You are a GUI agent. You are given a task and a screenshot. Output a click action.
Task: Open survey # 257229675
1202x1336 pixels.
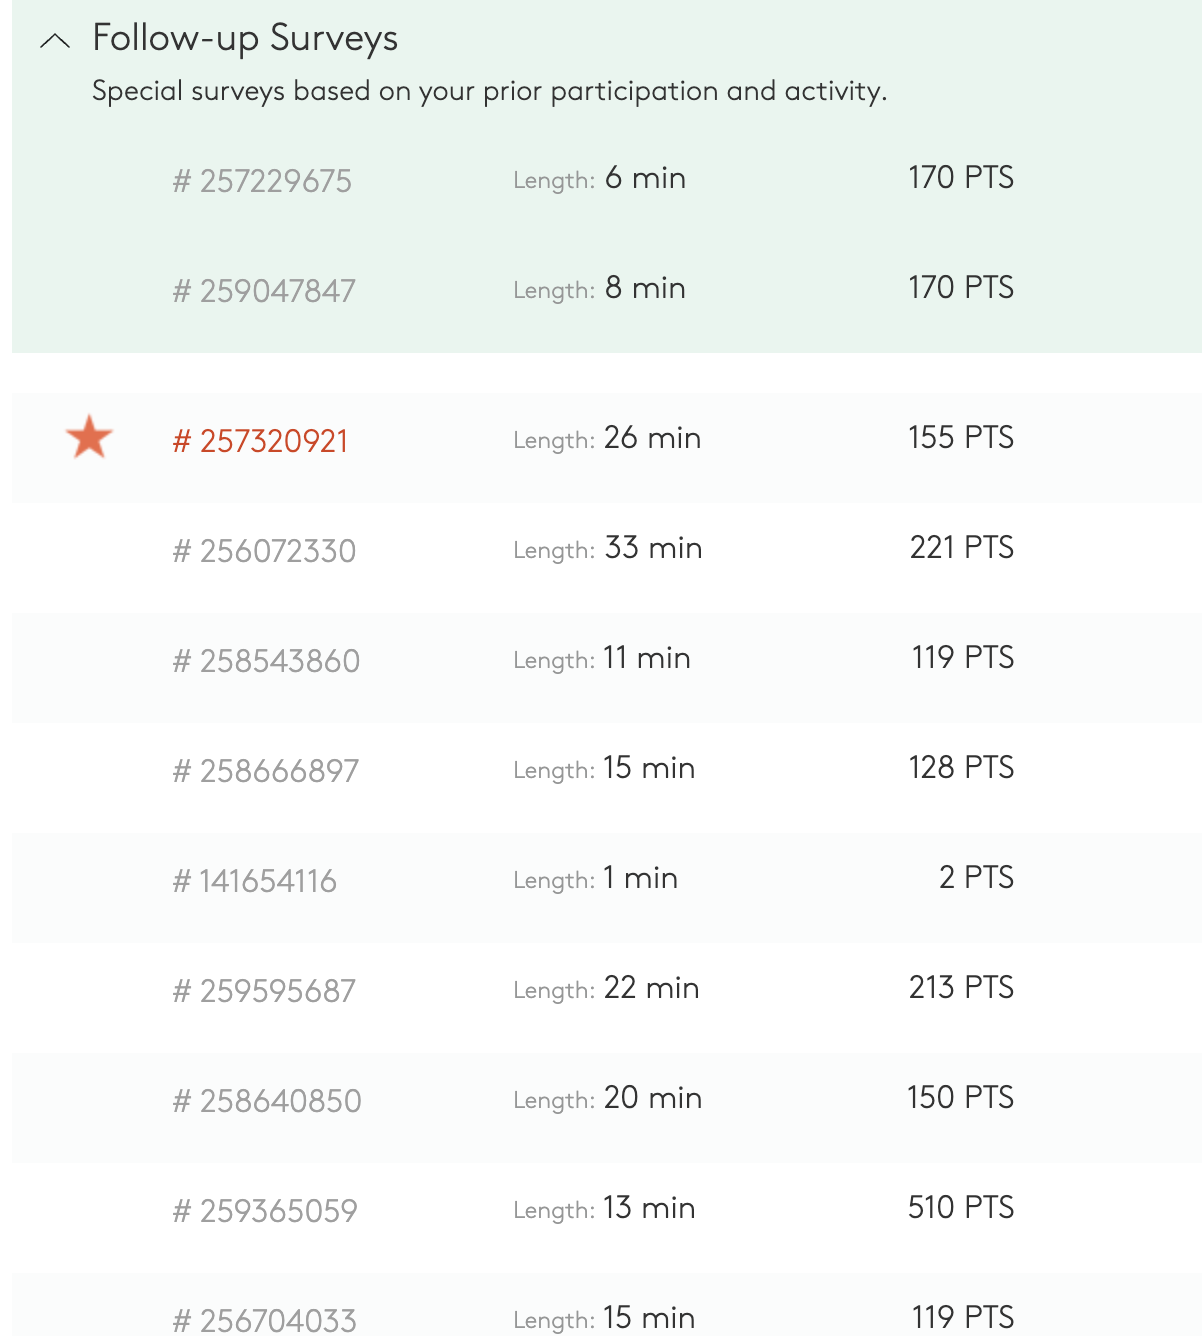click(262, 181)
